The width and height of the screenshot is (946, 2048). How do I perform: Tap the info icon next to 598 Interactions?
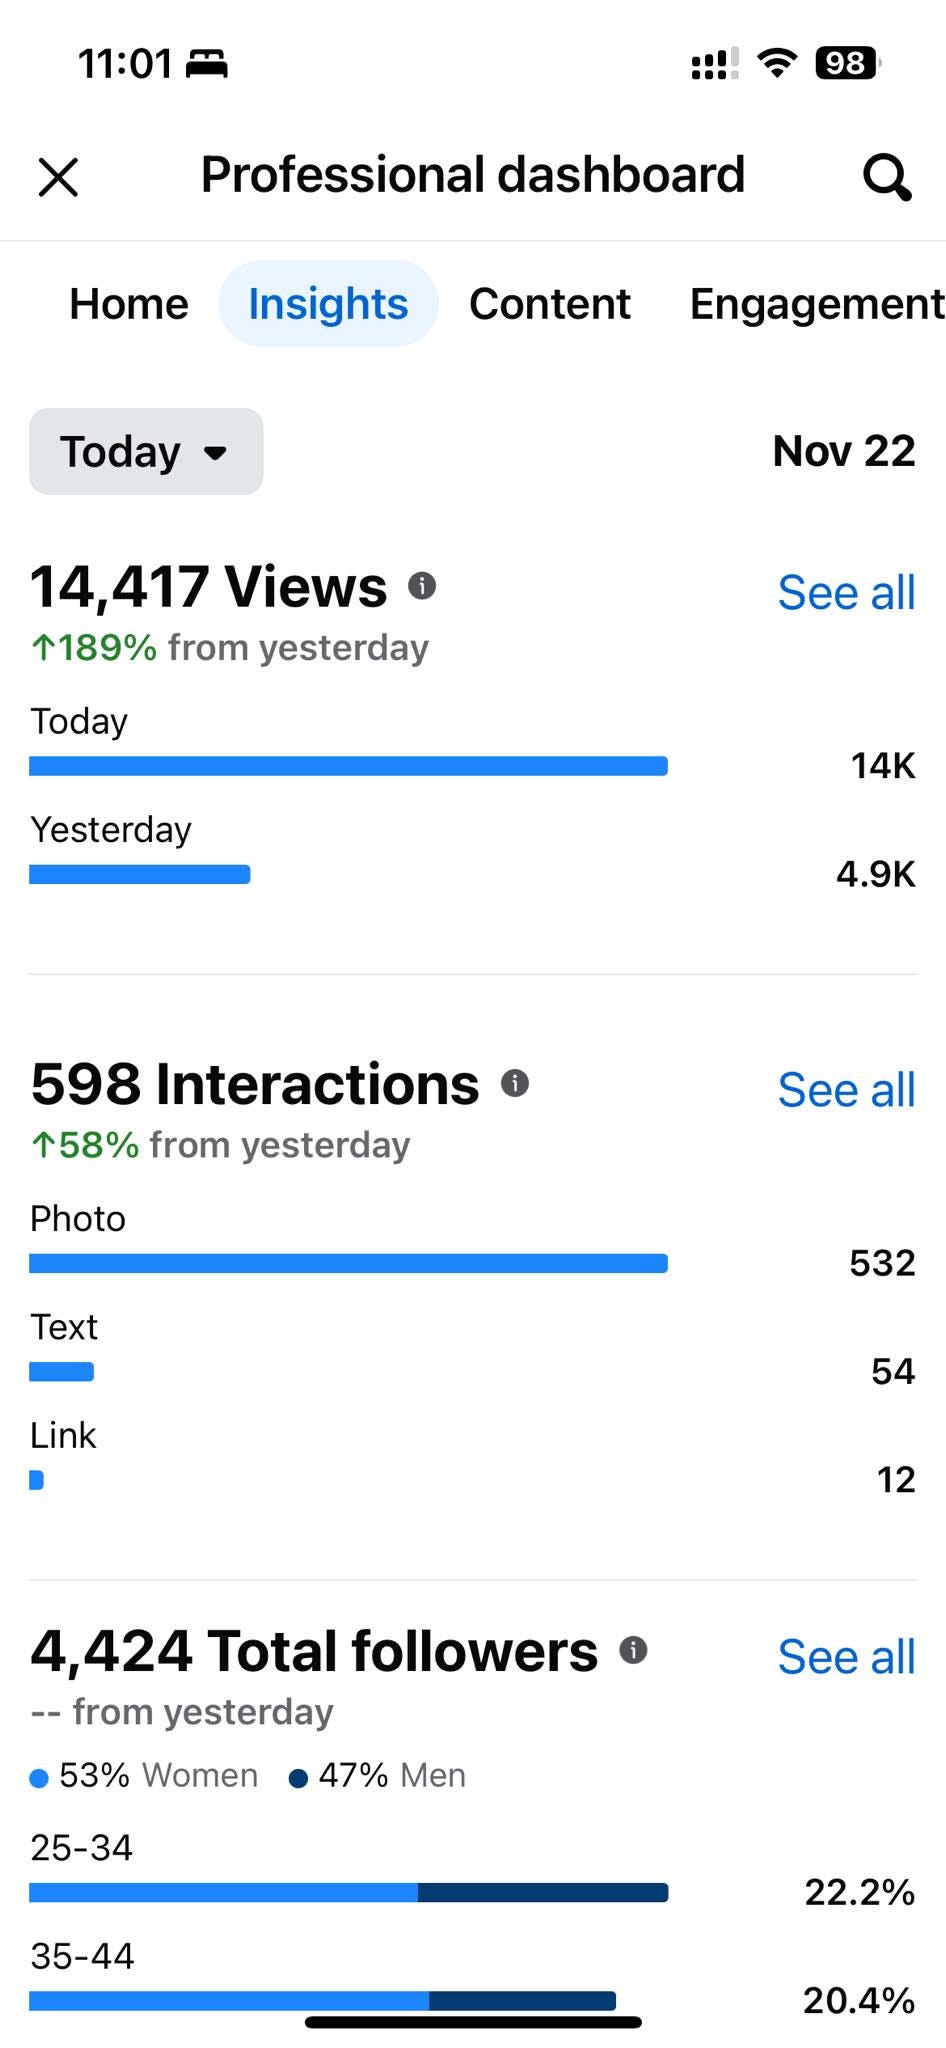514,1083
